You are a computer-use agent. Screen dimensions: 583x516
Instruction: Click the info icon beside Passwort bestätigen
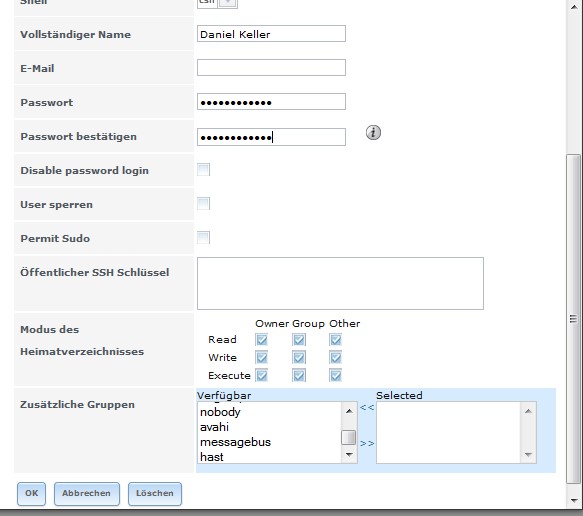(373, 133)
